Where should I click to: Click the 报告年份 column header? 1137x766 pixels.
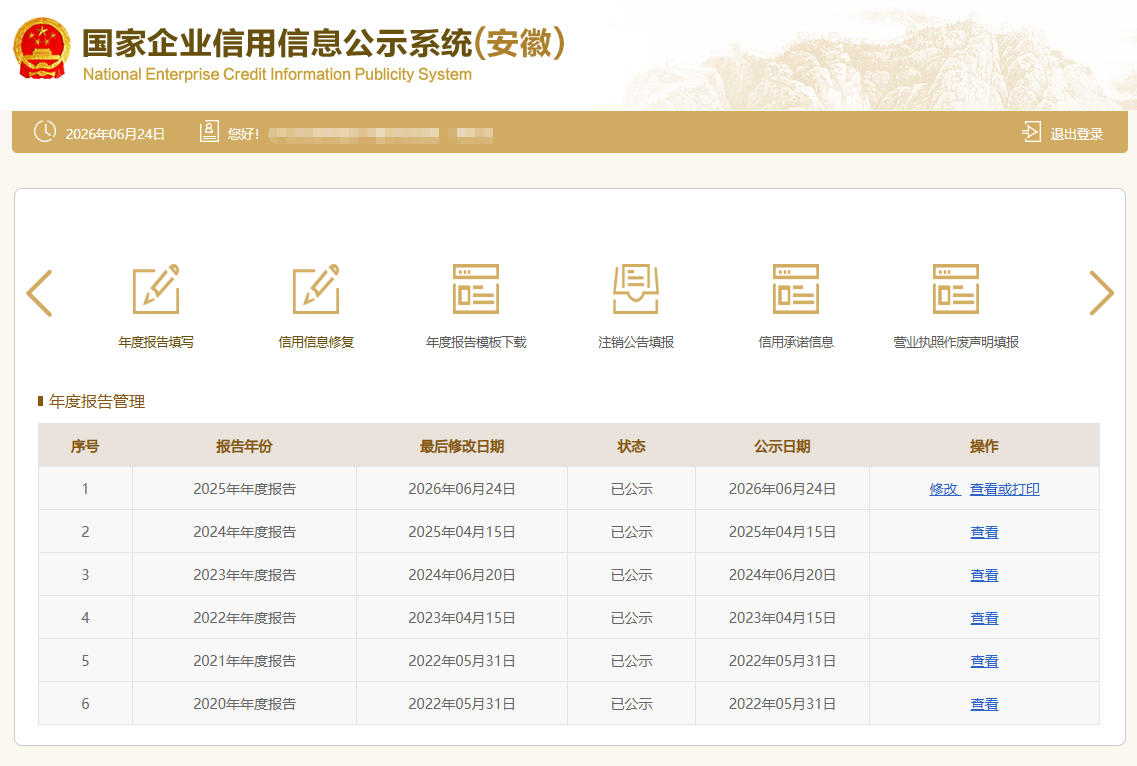pyautogui.click(x=244, y=446)
